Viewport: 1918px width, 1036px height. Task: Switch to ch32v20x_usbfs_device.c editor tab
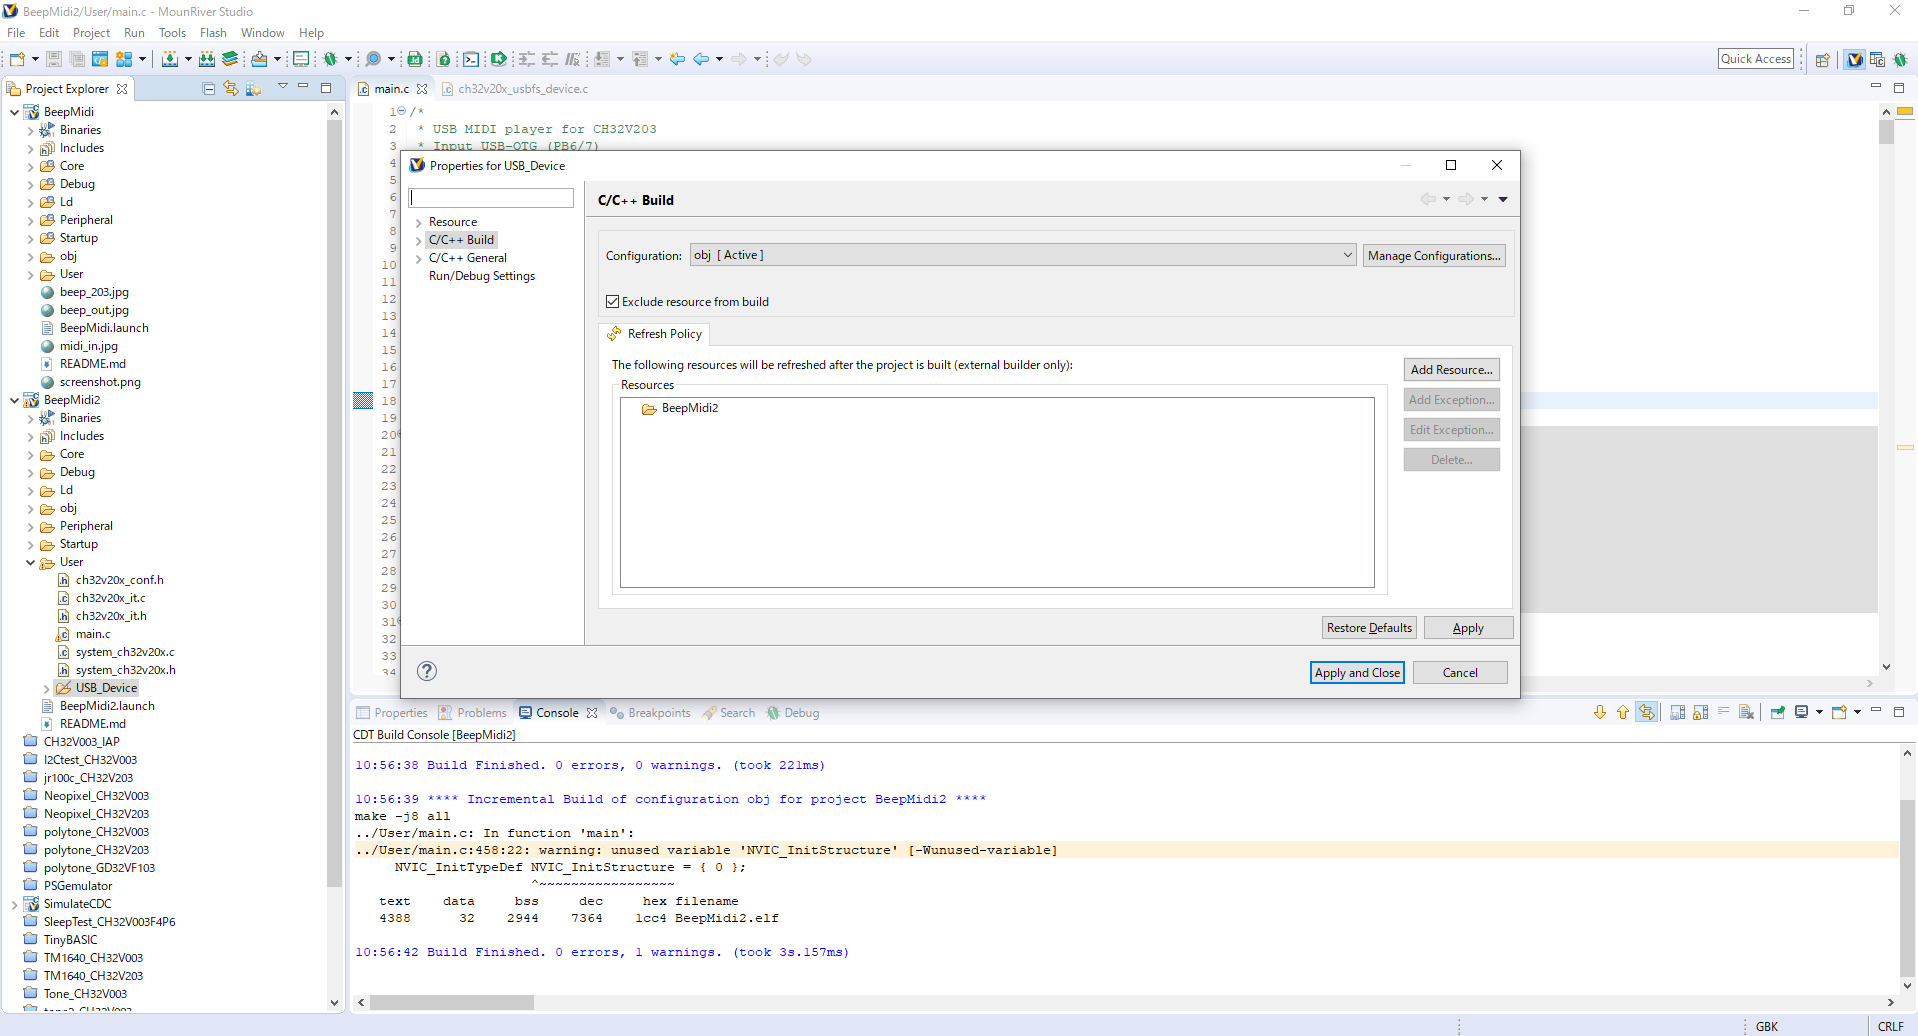coord(514,89)
